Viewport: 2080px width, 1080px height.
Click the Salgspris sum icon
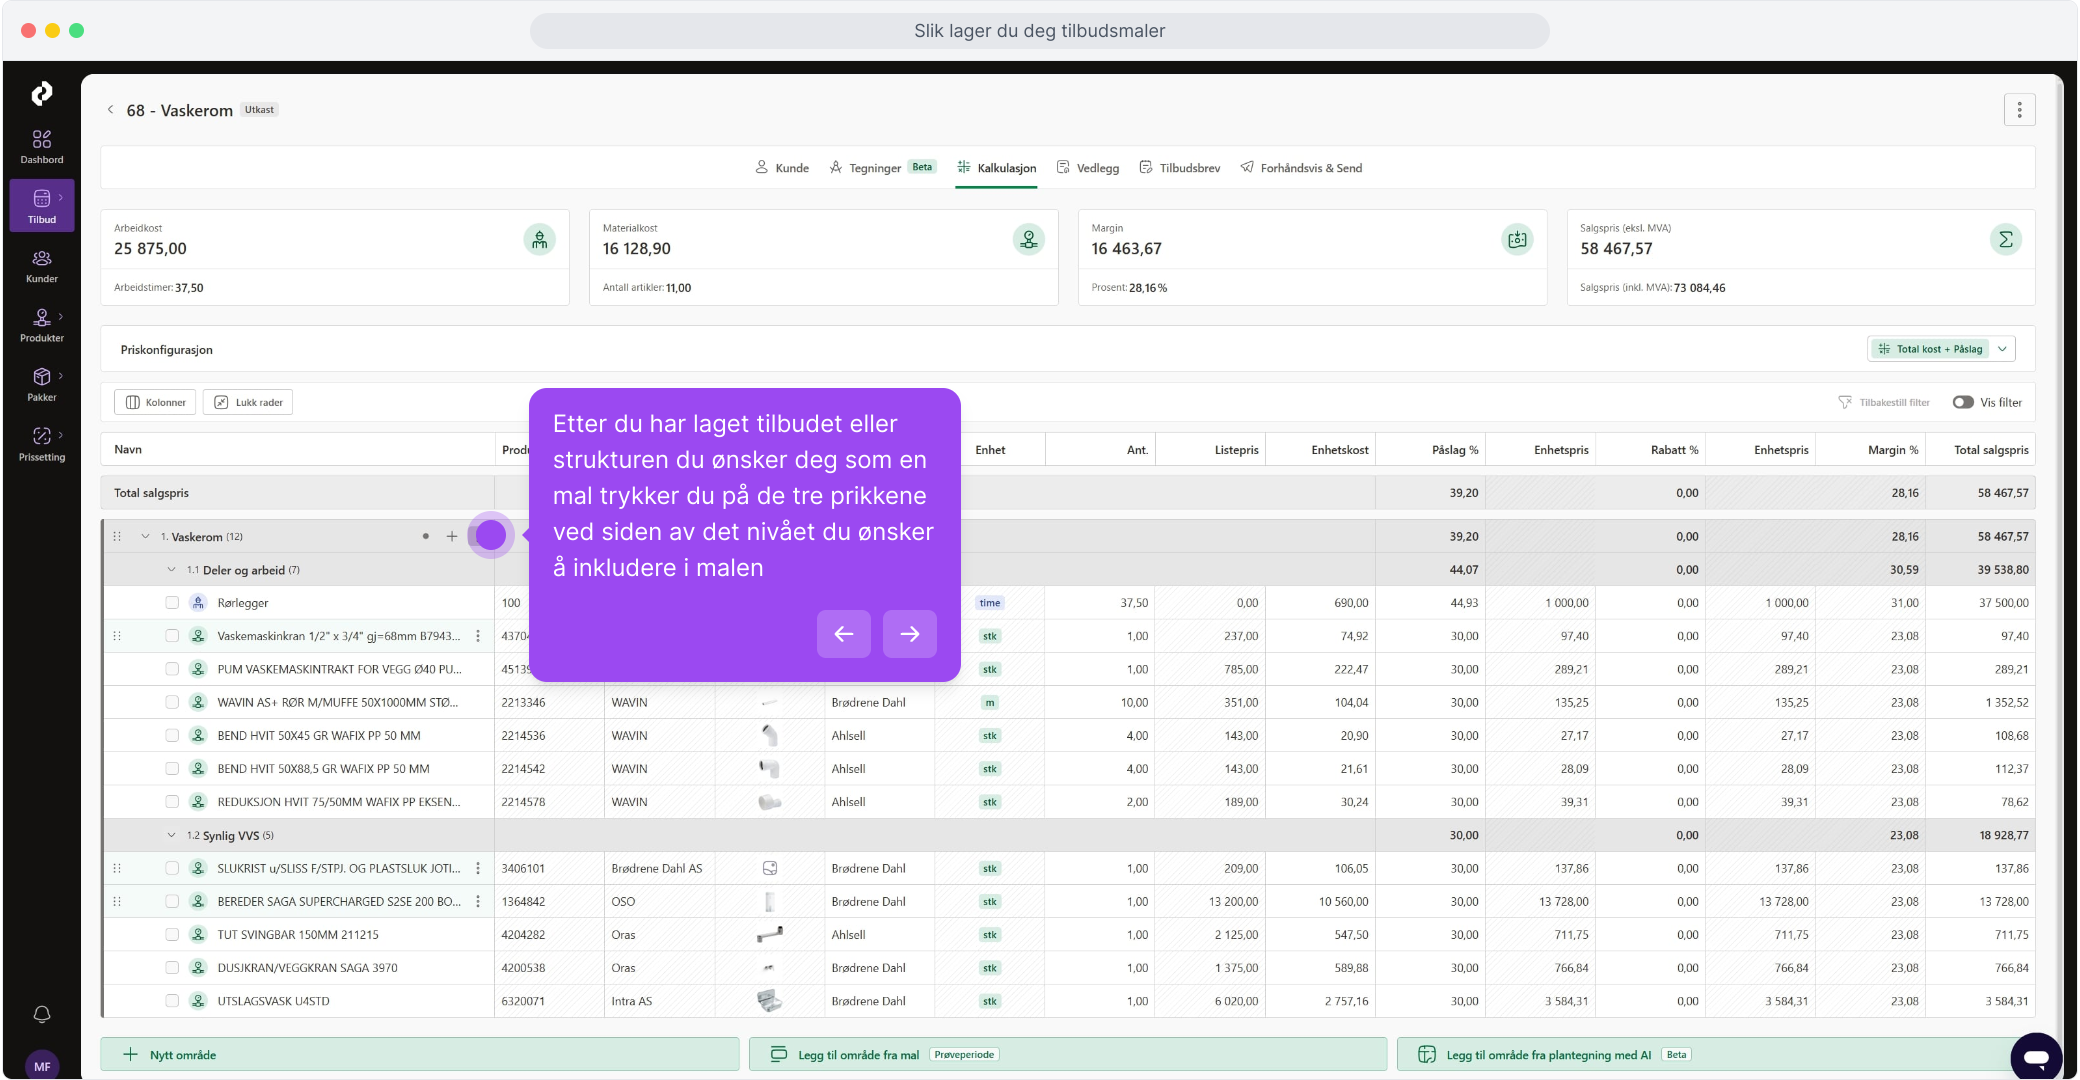pos(2005,239)
